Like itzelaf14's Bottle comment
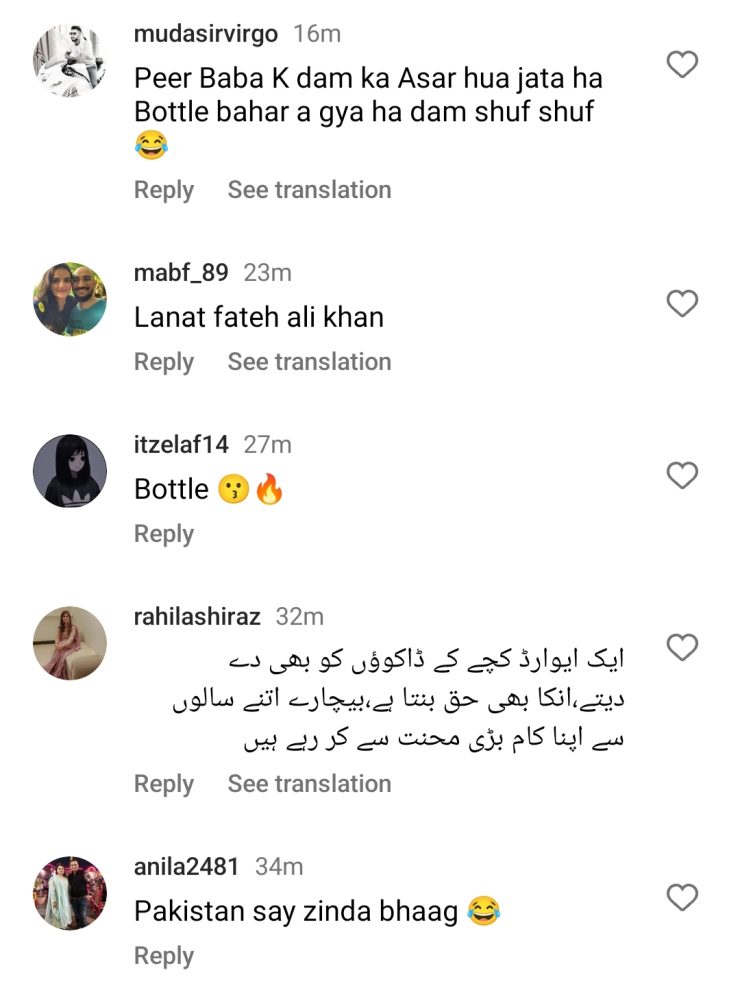The image size is (740, 992). (682, 476)
